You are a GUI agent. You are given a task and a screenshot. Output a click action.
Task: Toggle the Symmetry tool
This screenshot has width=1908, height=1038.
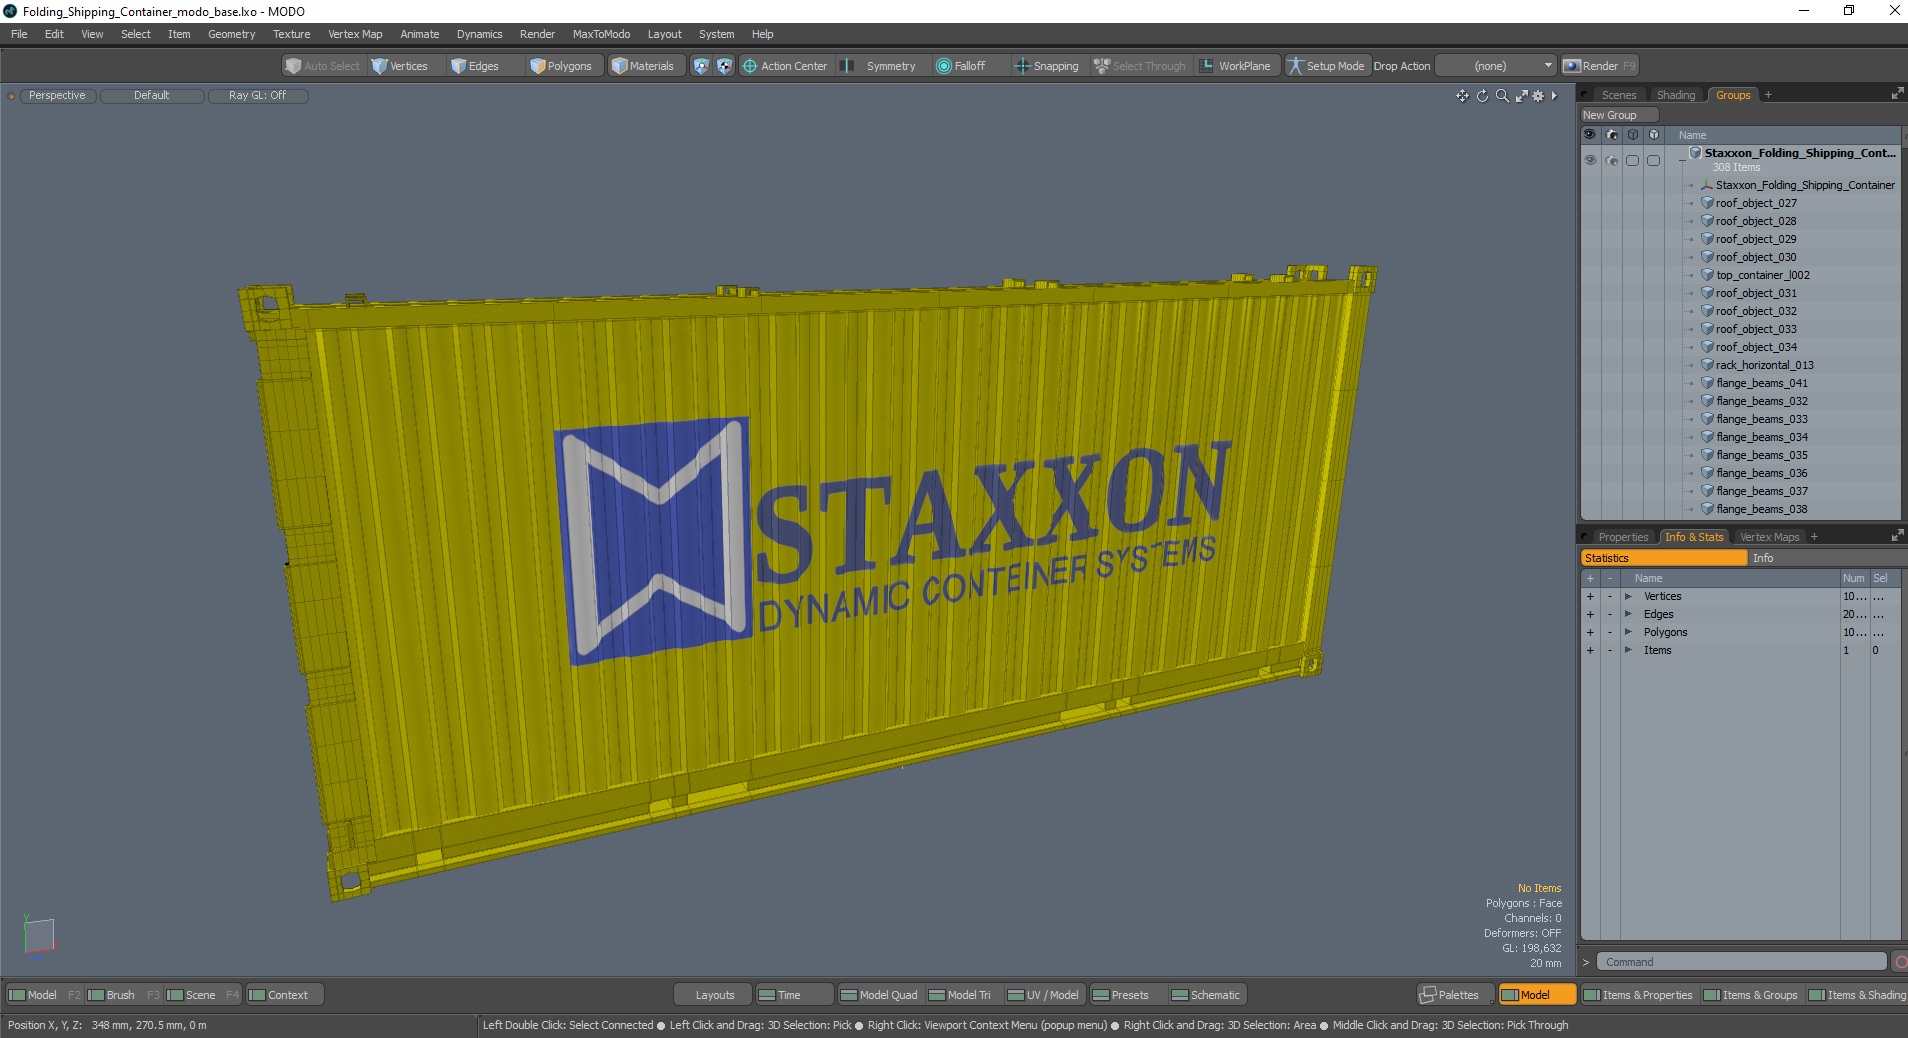[x=880, y=66]
